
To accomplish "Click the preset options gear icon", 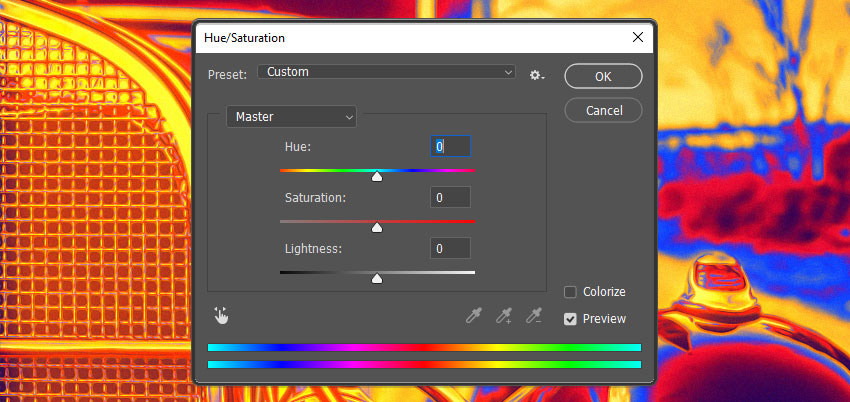I will pos(537,75).
